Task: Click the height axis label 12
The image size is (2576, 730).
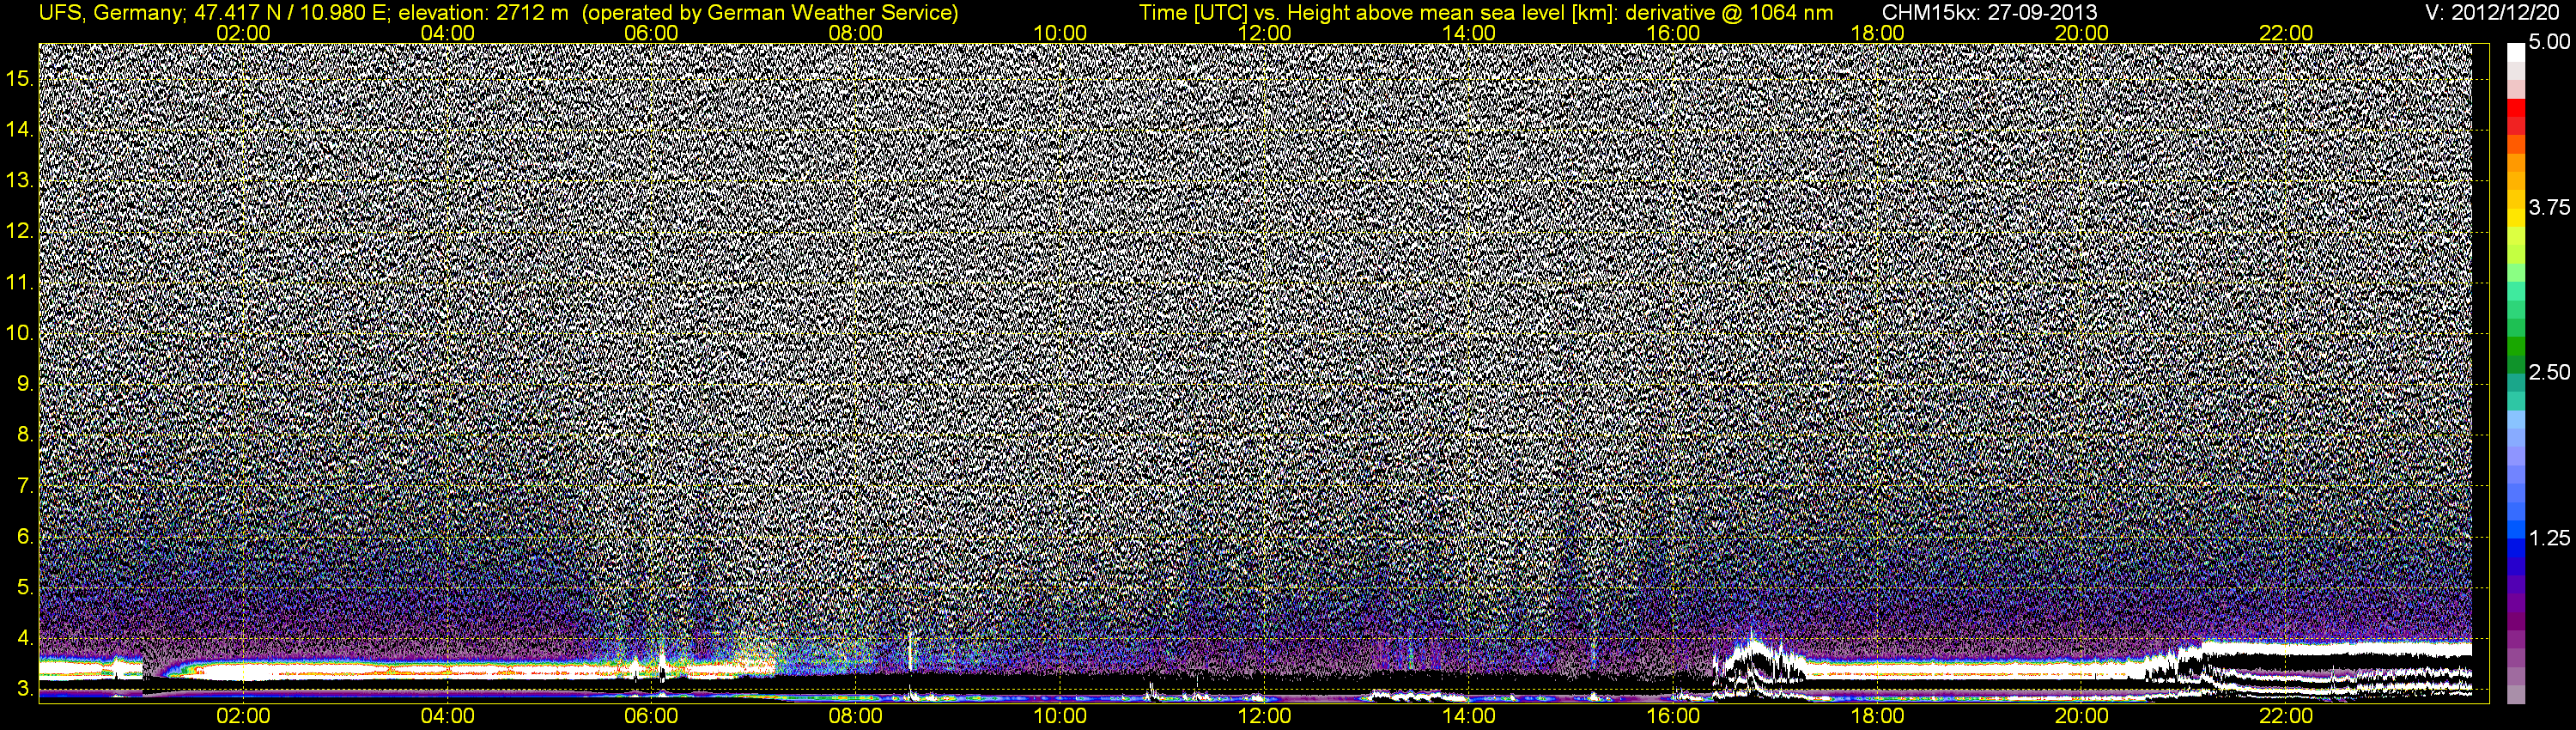Action: pyautogui.click(x=20, y=231)
